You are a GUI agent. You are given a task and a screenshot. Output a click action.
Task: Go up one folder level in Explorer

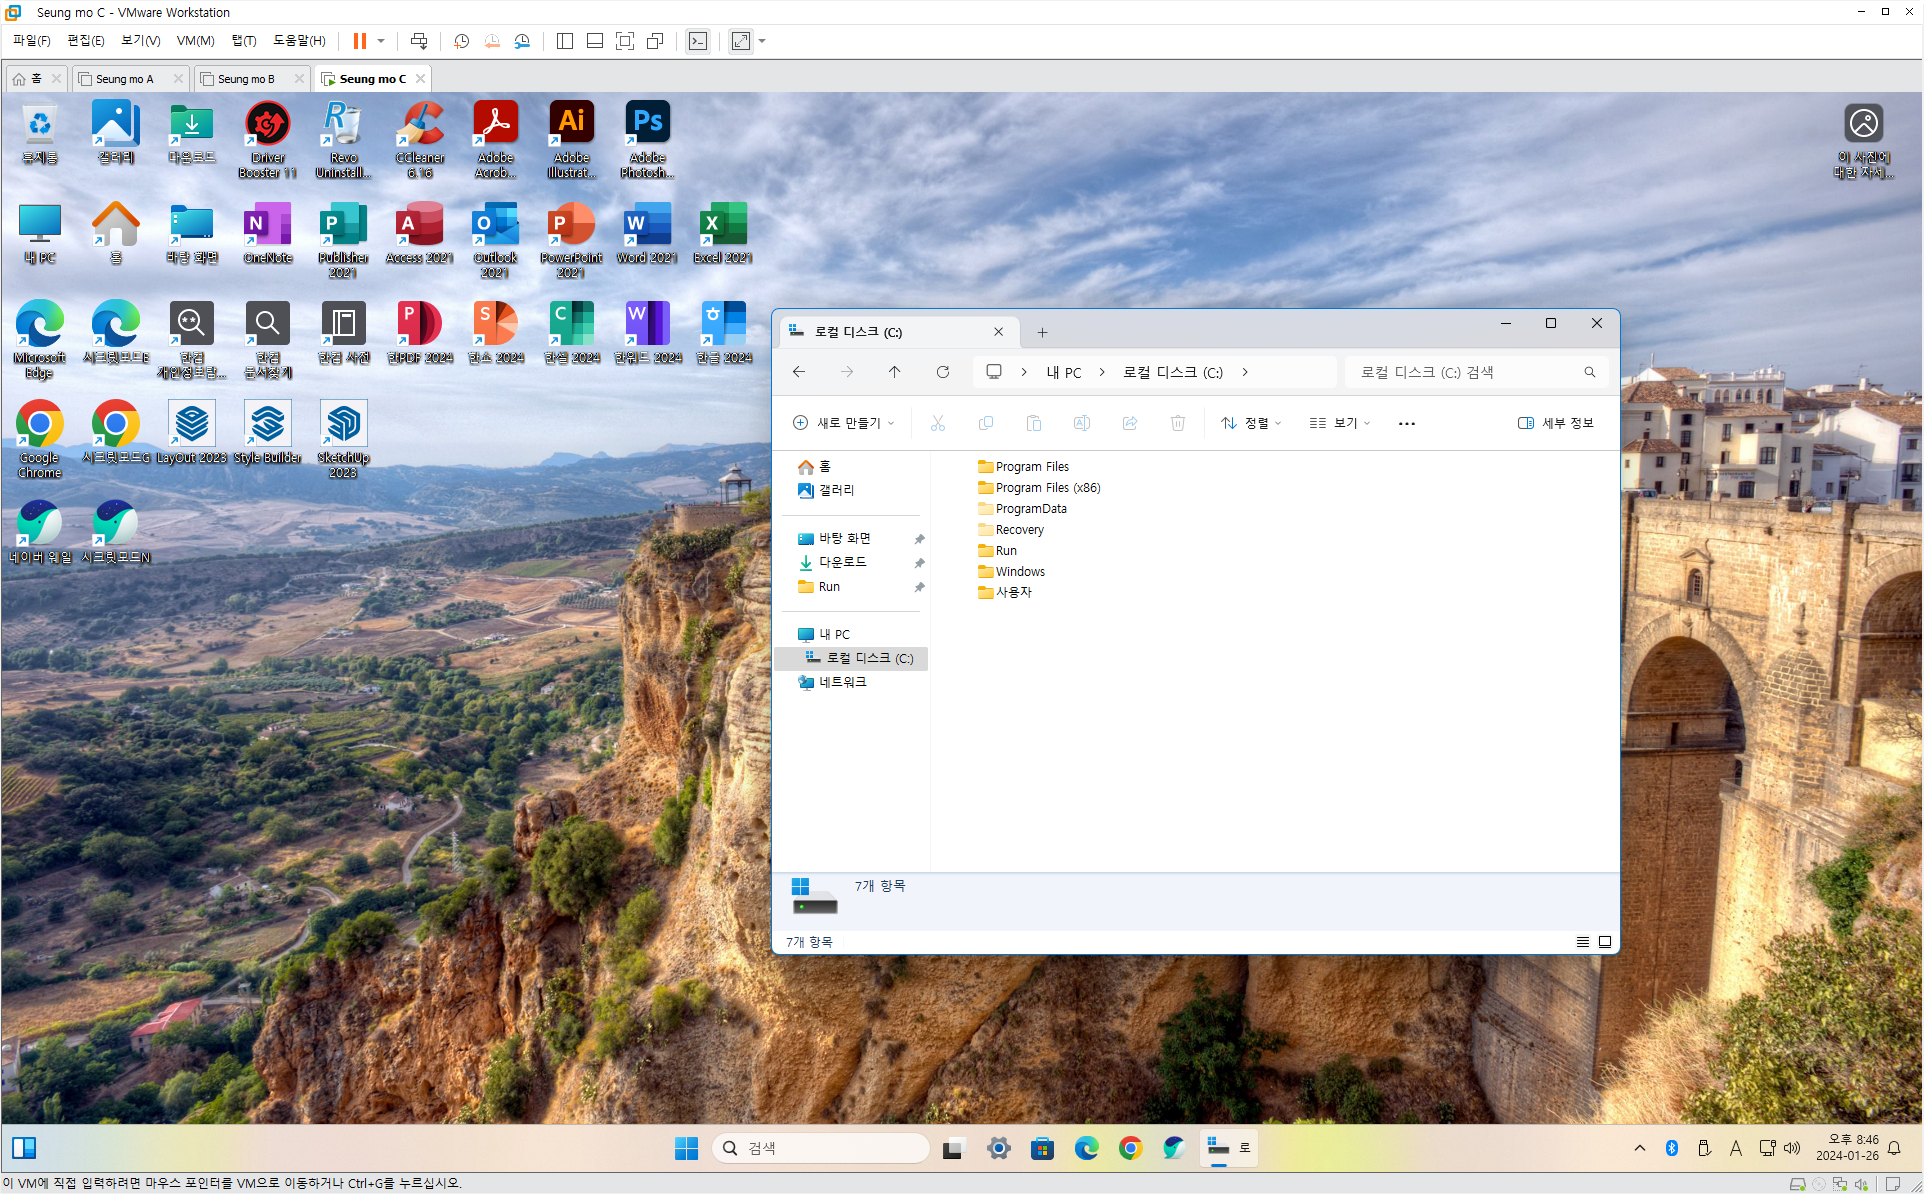click(x=894, y=372)
